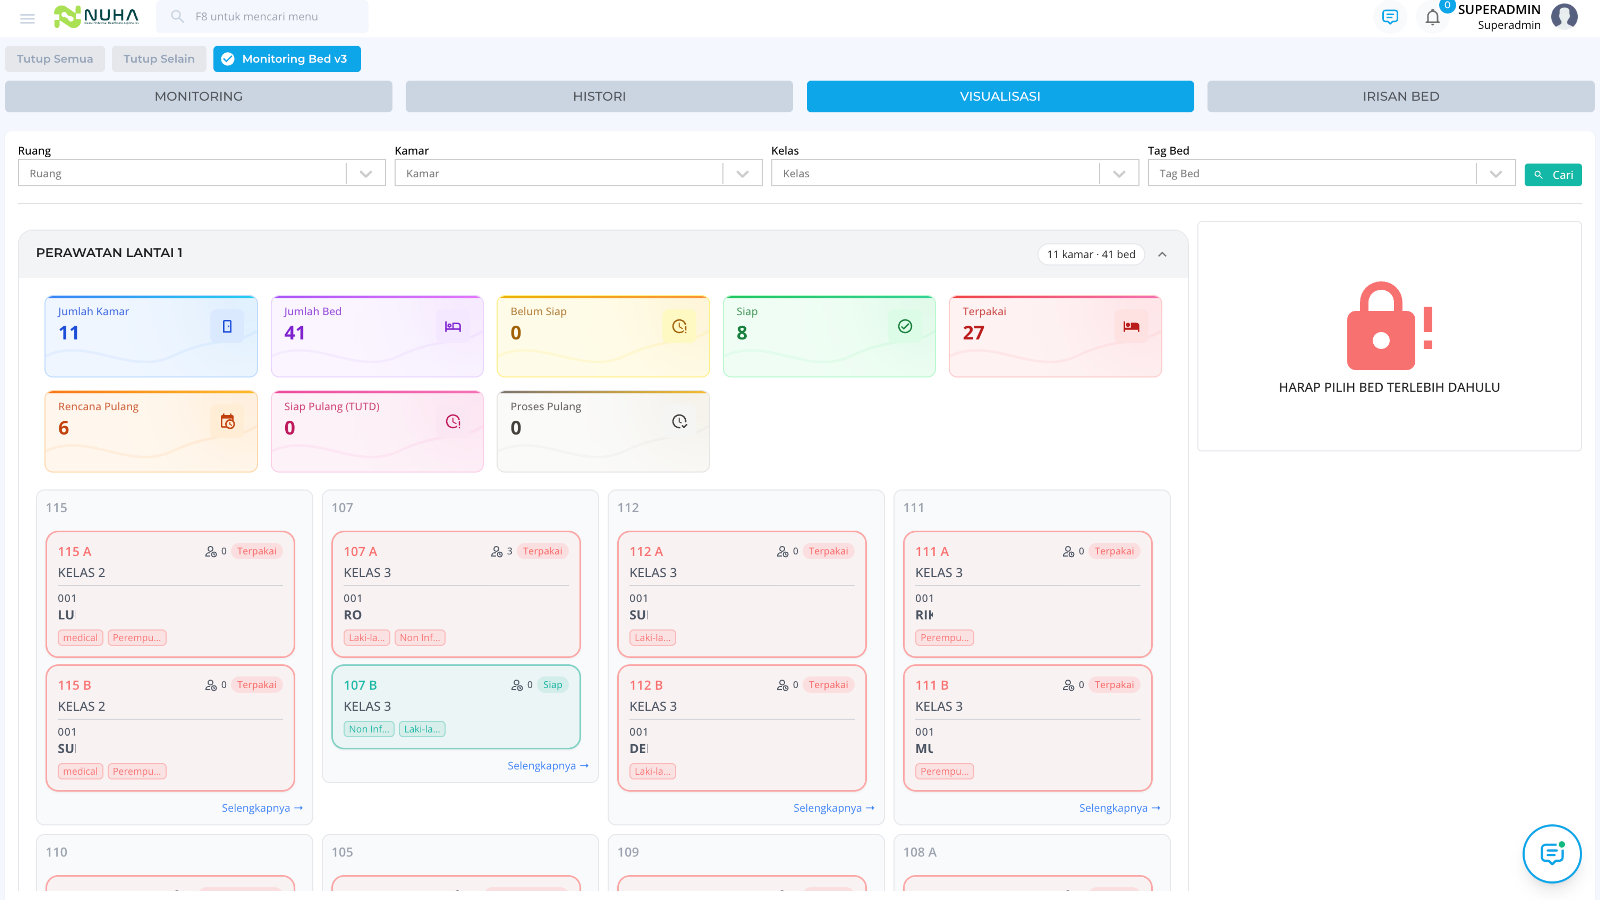Open the hamburger sidebar menu
1600x900 pixels.
[27, 18]
